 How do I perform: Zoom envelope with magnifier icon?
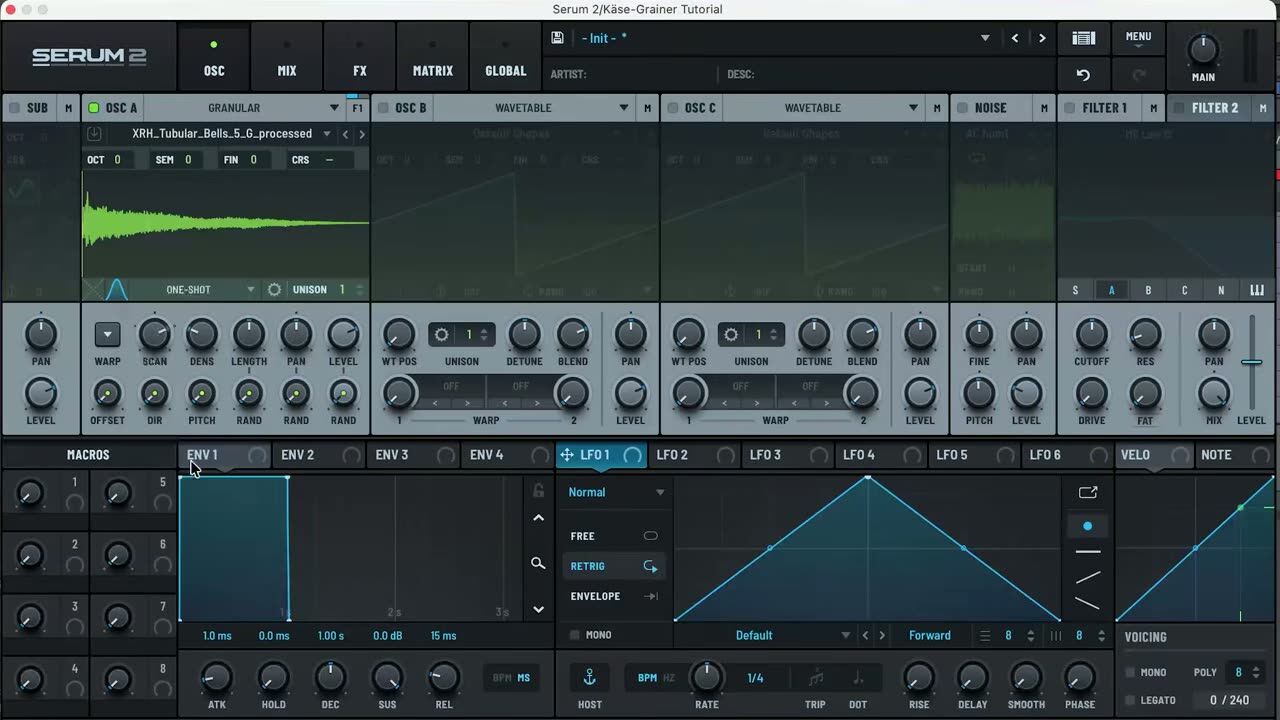(x=538, y=564)
